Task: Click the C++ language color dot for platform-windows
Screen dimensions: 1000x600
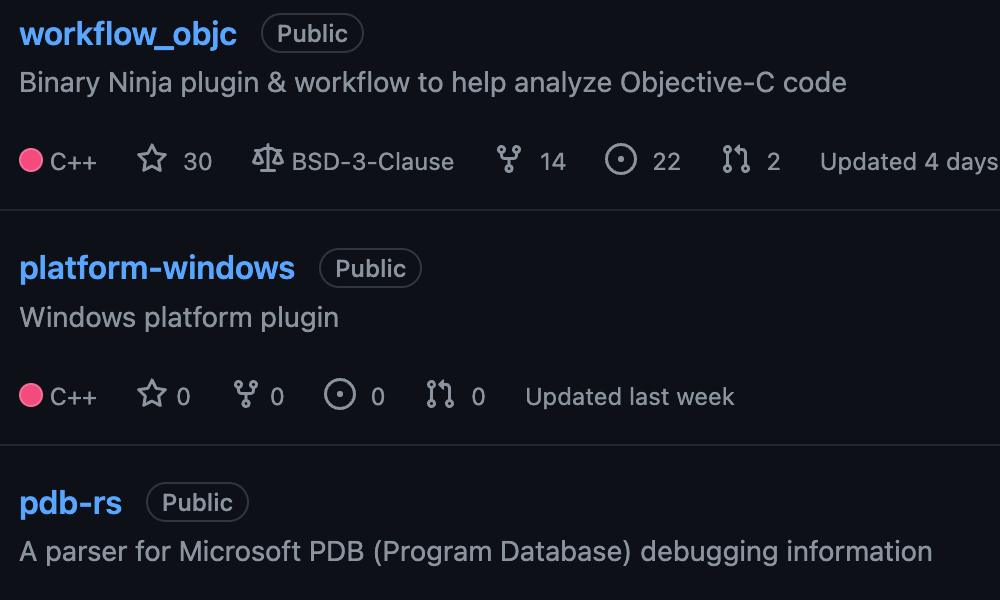Action: pos(31,395)
